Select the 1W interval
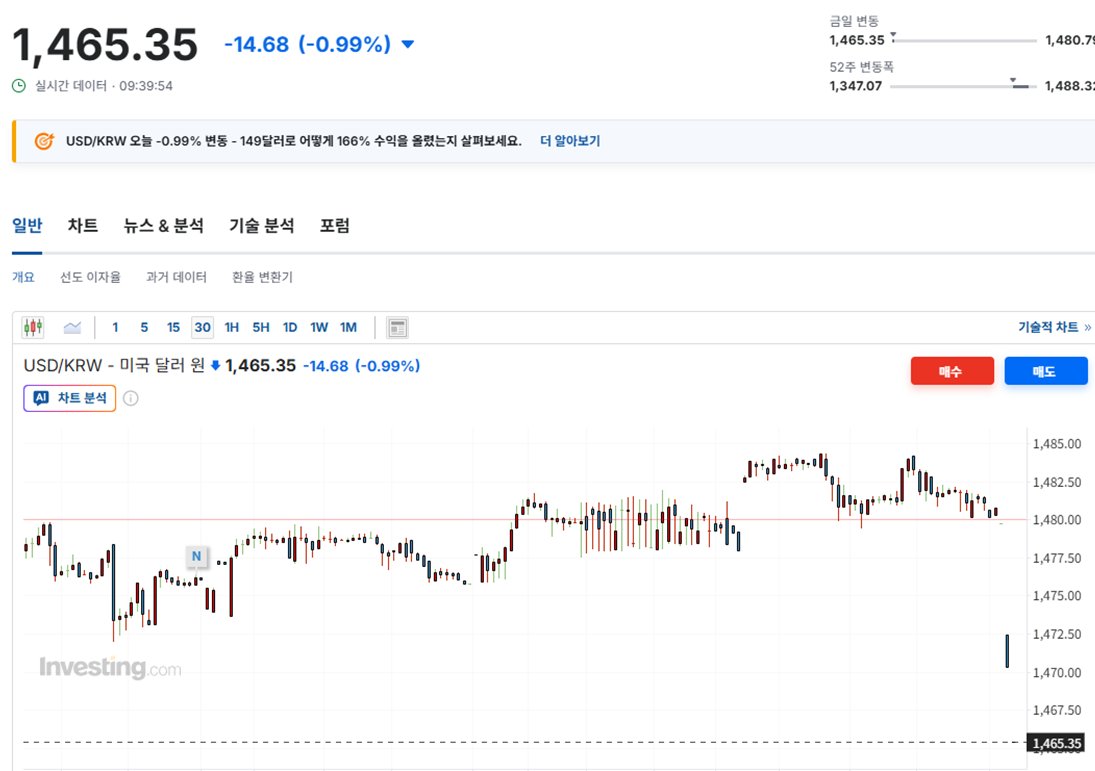 (x=319, y=328)
